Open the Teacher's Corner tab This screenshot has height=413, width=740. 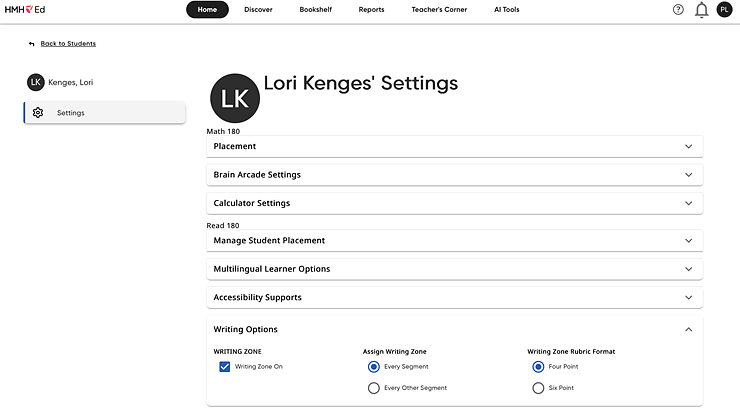(x=439, y=9)
